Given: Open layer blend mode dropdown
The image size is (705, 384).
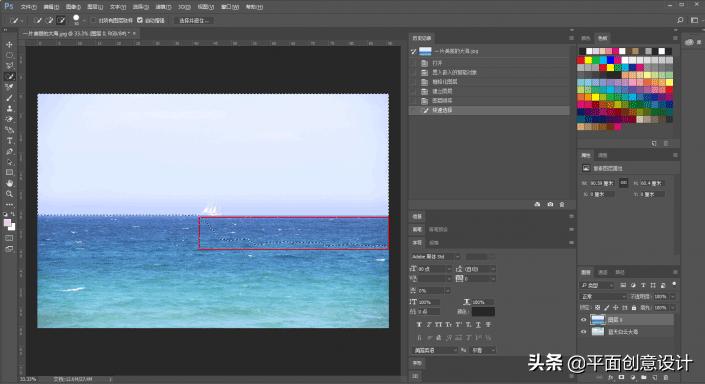Looking at the screenshot, I should pyautogui.click(x=602, y=297).
